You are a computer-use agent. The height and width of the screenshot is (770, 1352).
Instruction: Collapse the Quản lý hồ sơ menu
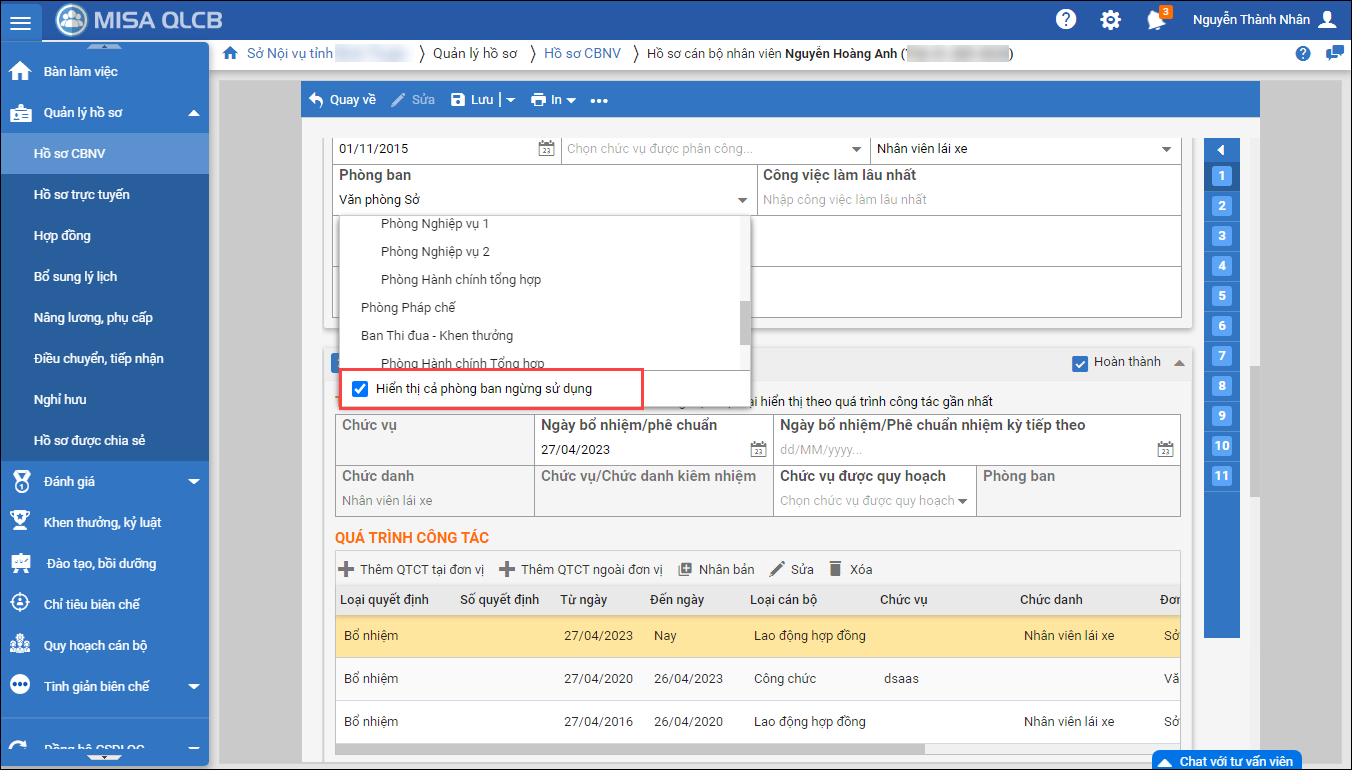[193, 113]
